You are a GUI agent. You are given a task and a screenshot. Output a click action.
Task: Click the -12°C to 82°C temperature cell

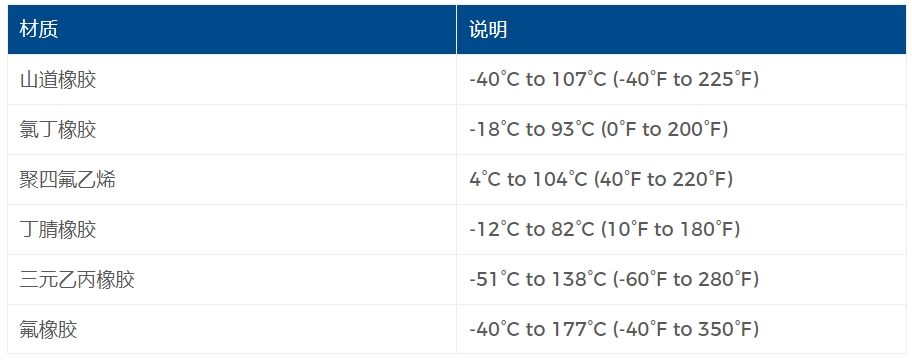(x=681, y=230)
